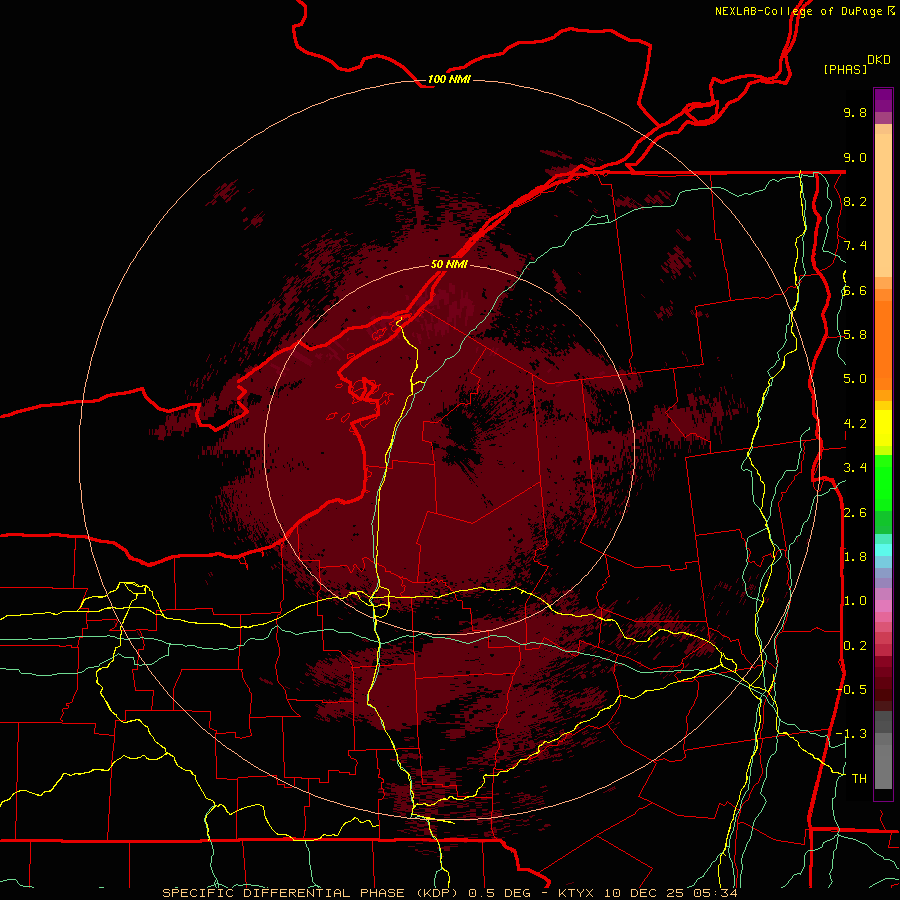Click the pink segment of color bar
The width and height of the screenshot is (900, 900).
pos(883,606)
